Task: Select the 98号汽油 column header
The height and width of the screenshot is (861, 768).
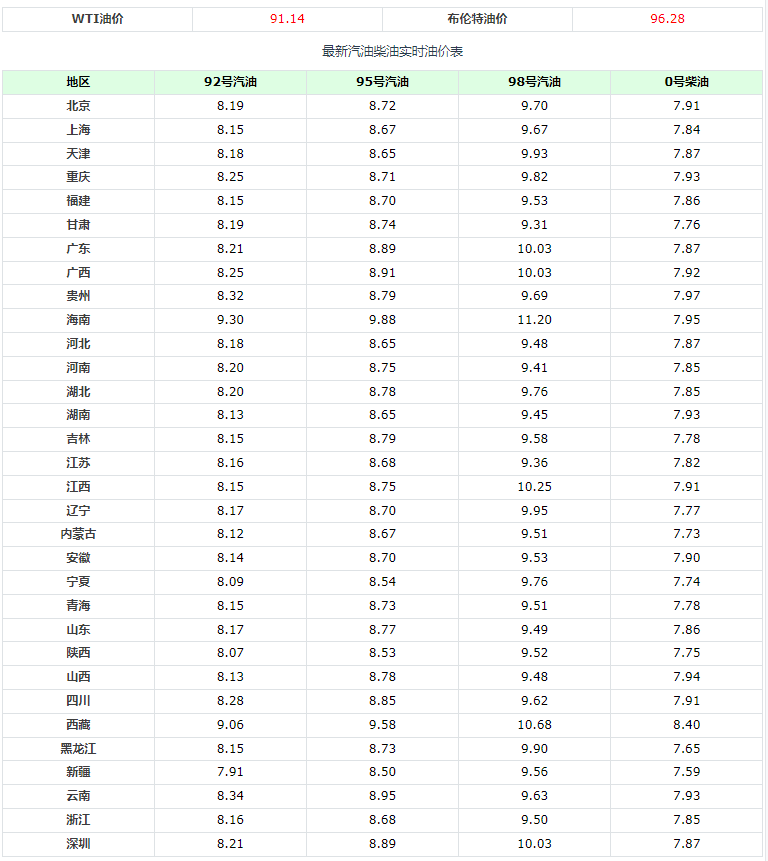Action: 534,82
